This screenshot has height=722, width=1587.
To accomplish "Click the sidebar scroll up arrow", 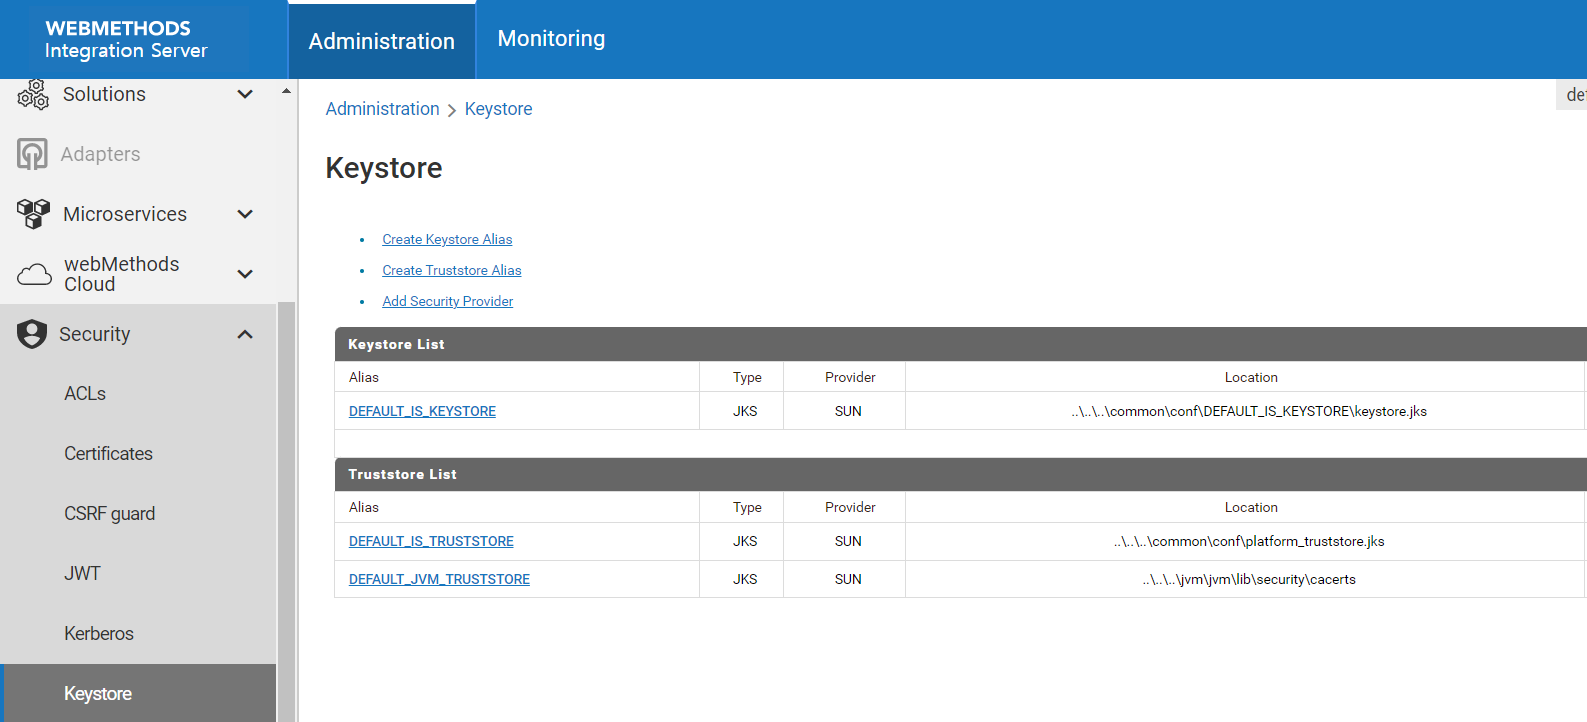I will click(286, 91).
